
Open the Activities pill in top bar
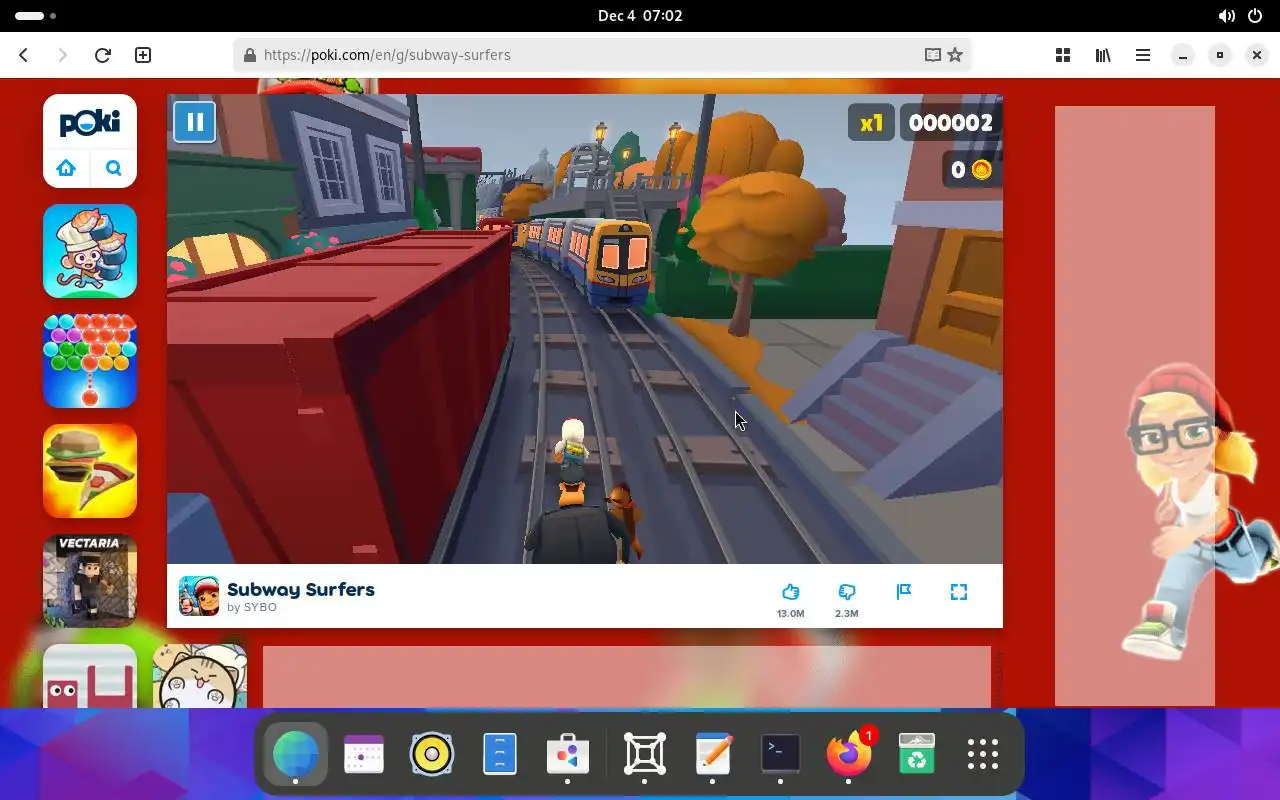pos(35,16)
